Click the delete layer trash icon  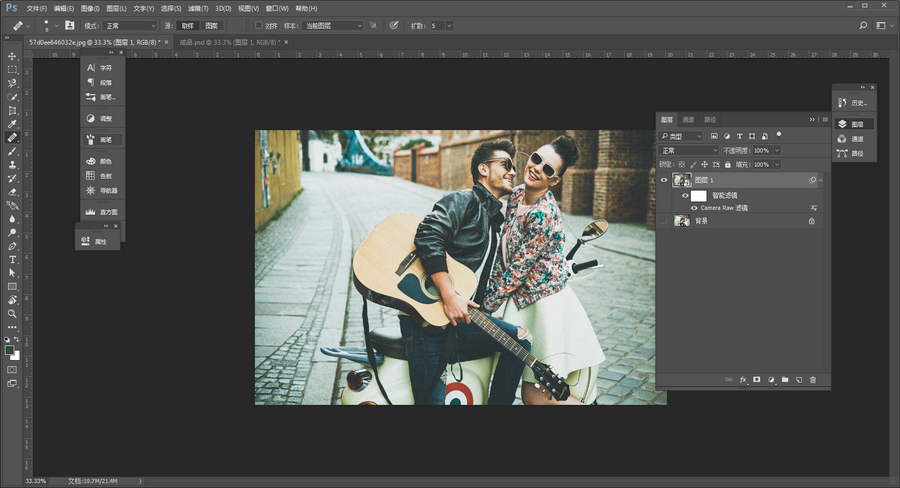pos(813,380)
